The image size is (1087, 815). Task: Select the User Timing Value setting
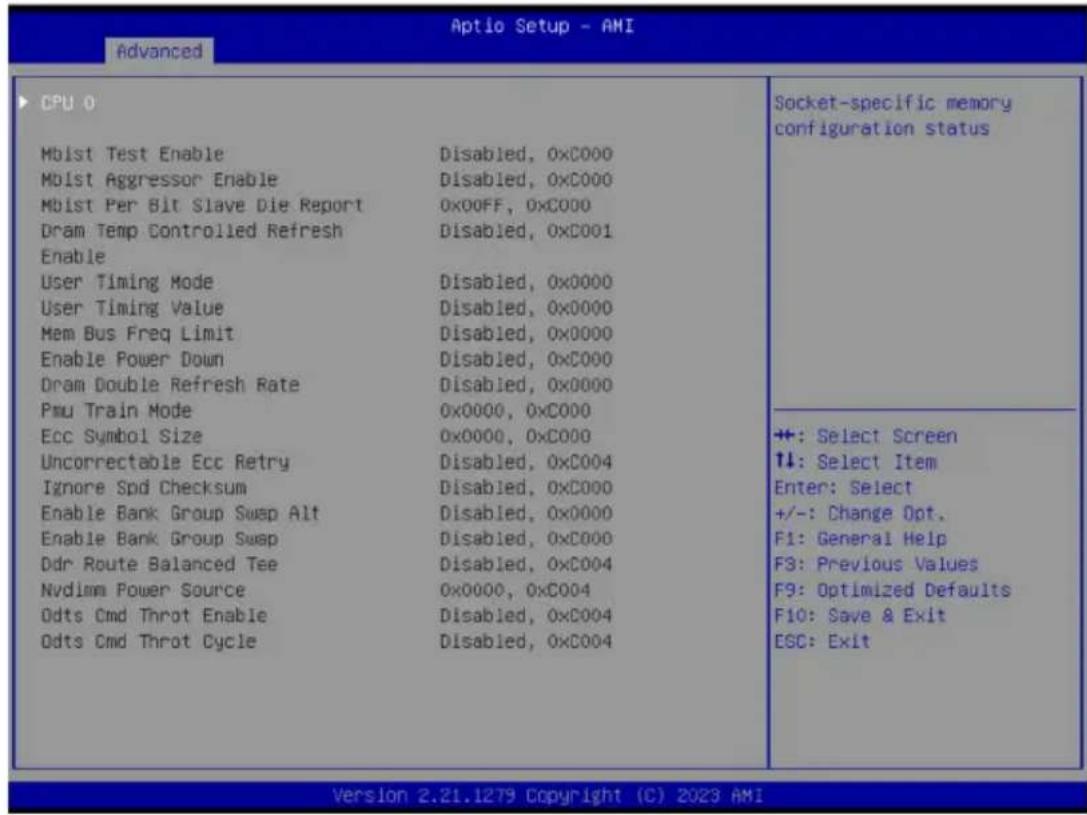coord(327,308)
